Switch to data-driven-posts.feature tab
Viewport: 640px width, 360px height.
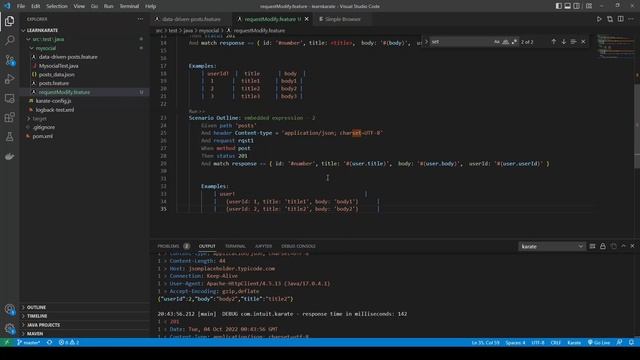(191, 19)
